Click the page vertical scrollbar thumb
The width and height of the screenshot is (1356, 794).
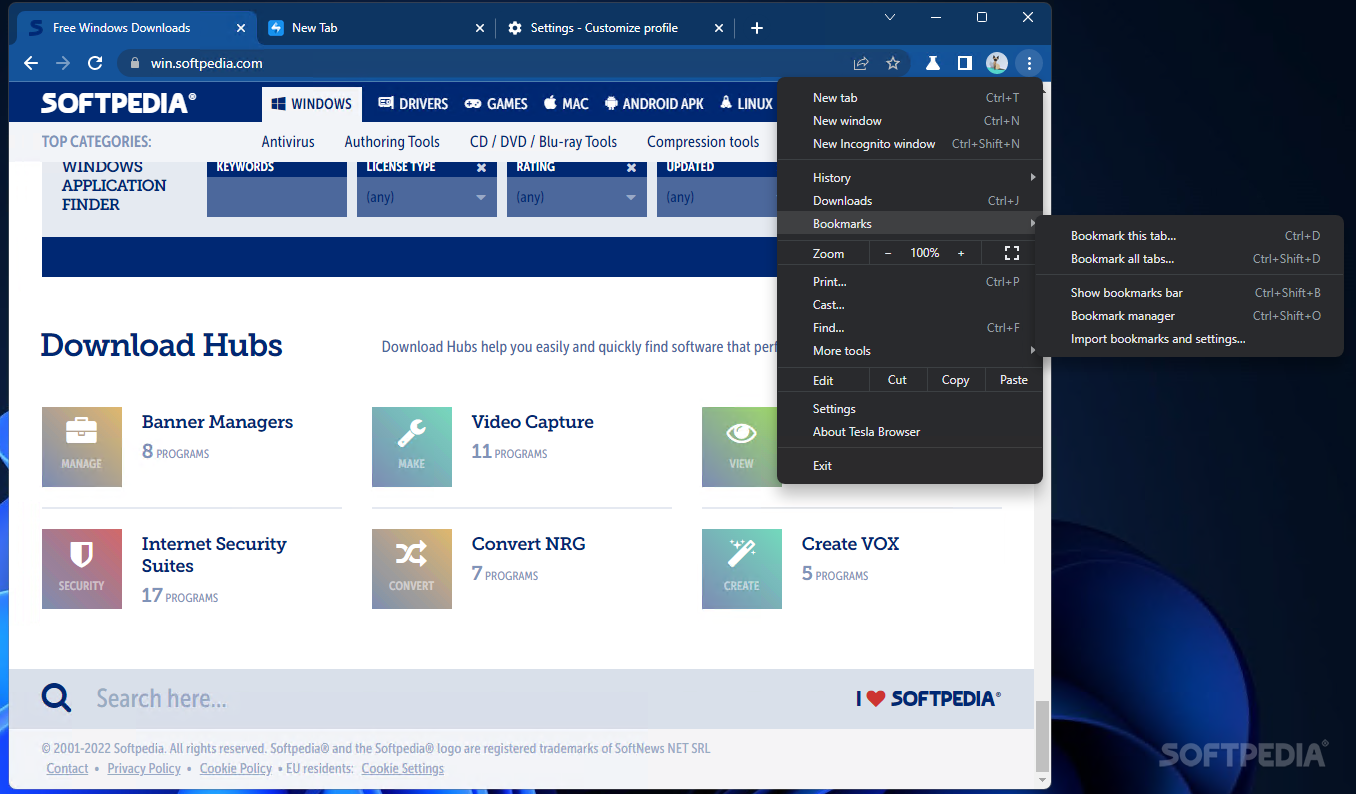pos(1042,737)
